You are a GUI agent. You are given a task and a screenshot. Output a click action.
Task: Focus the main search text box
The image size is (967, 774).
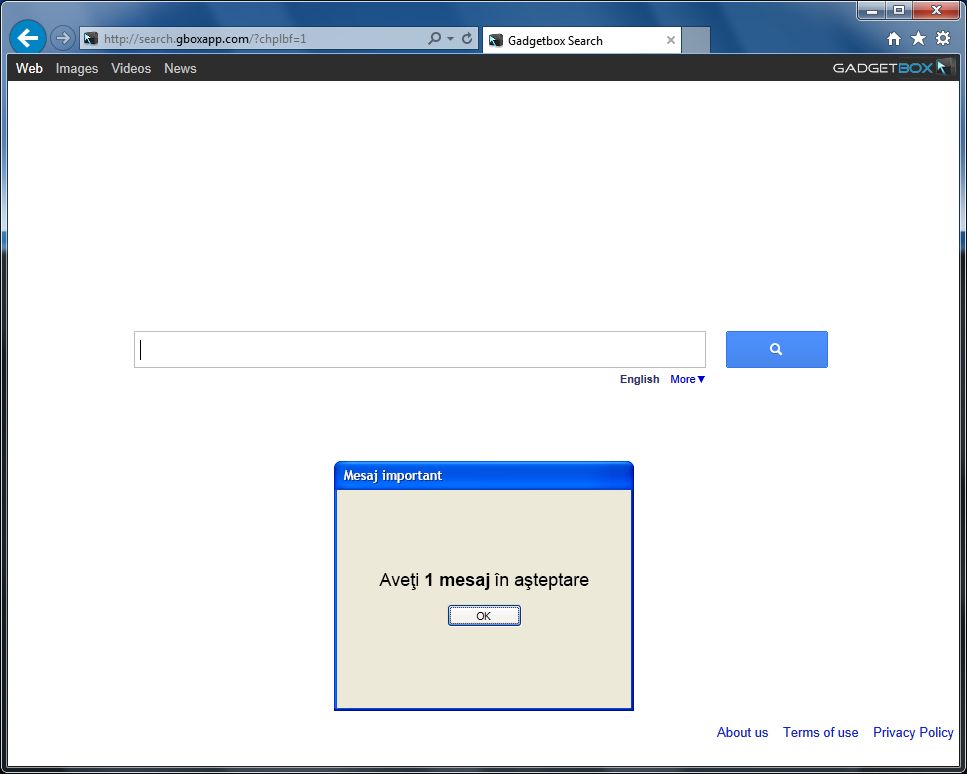pyautogui.click(x=420, y=350)
